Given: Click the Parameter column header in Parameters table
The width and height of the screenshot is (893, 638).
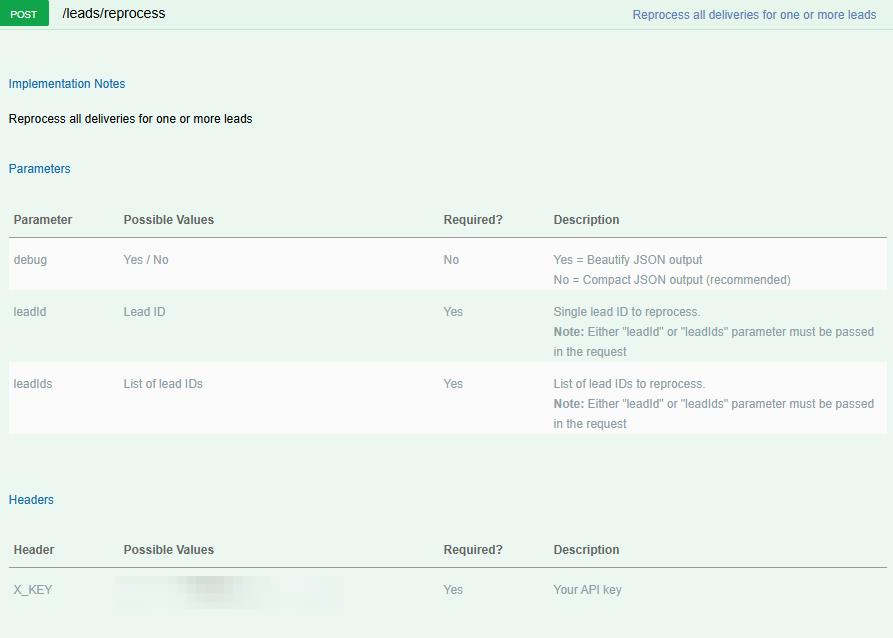Looking at the screenshot, I should tap(43, 220).
